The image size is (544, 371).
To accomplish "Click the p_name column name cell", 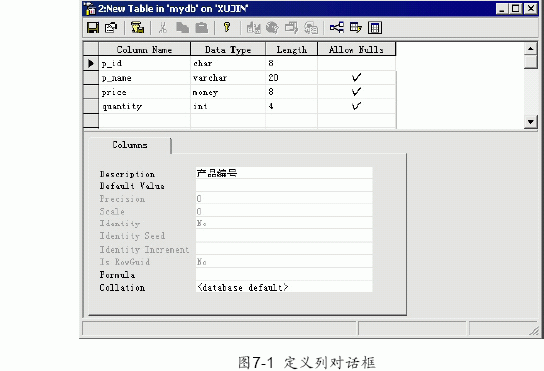I will (x=144, y=78).
